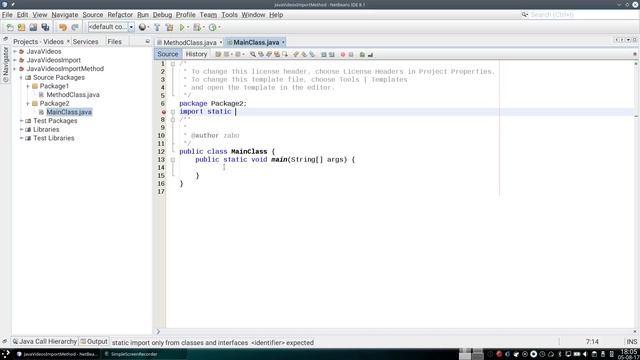Image resolution: width=640 pixels, height=360 pixels.
Task: Switch to the Services tab
Action: (x=85, y=42)
